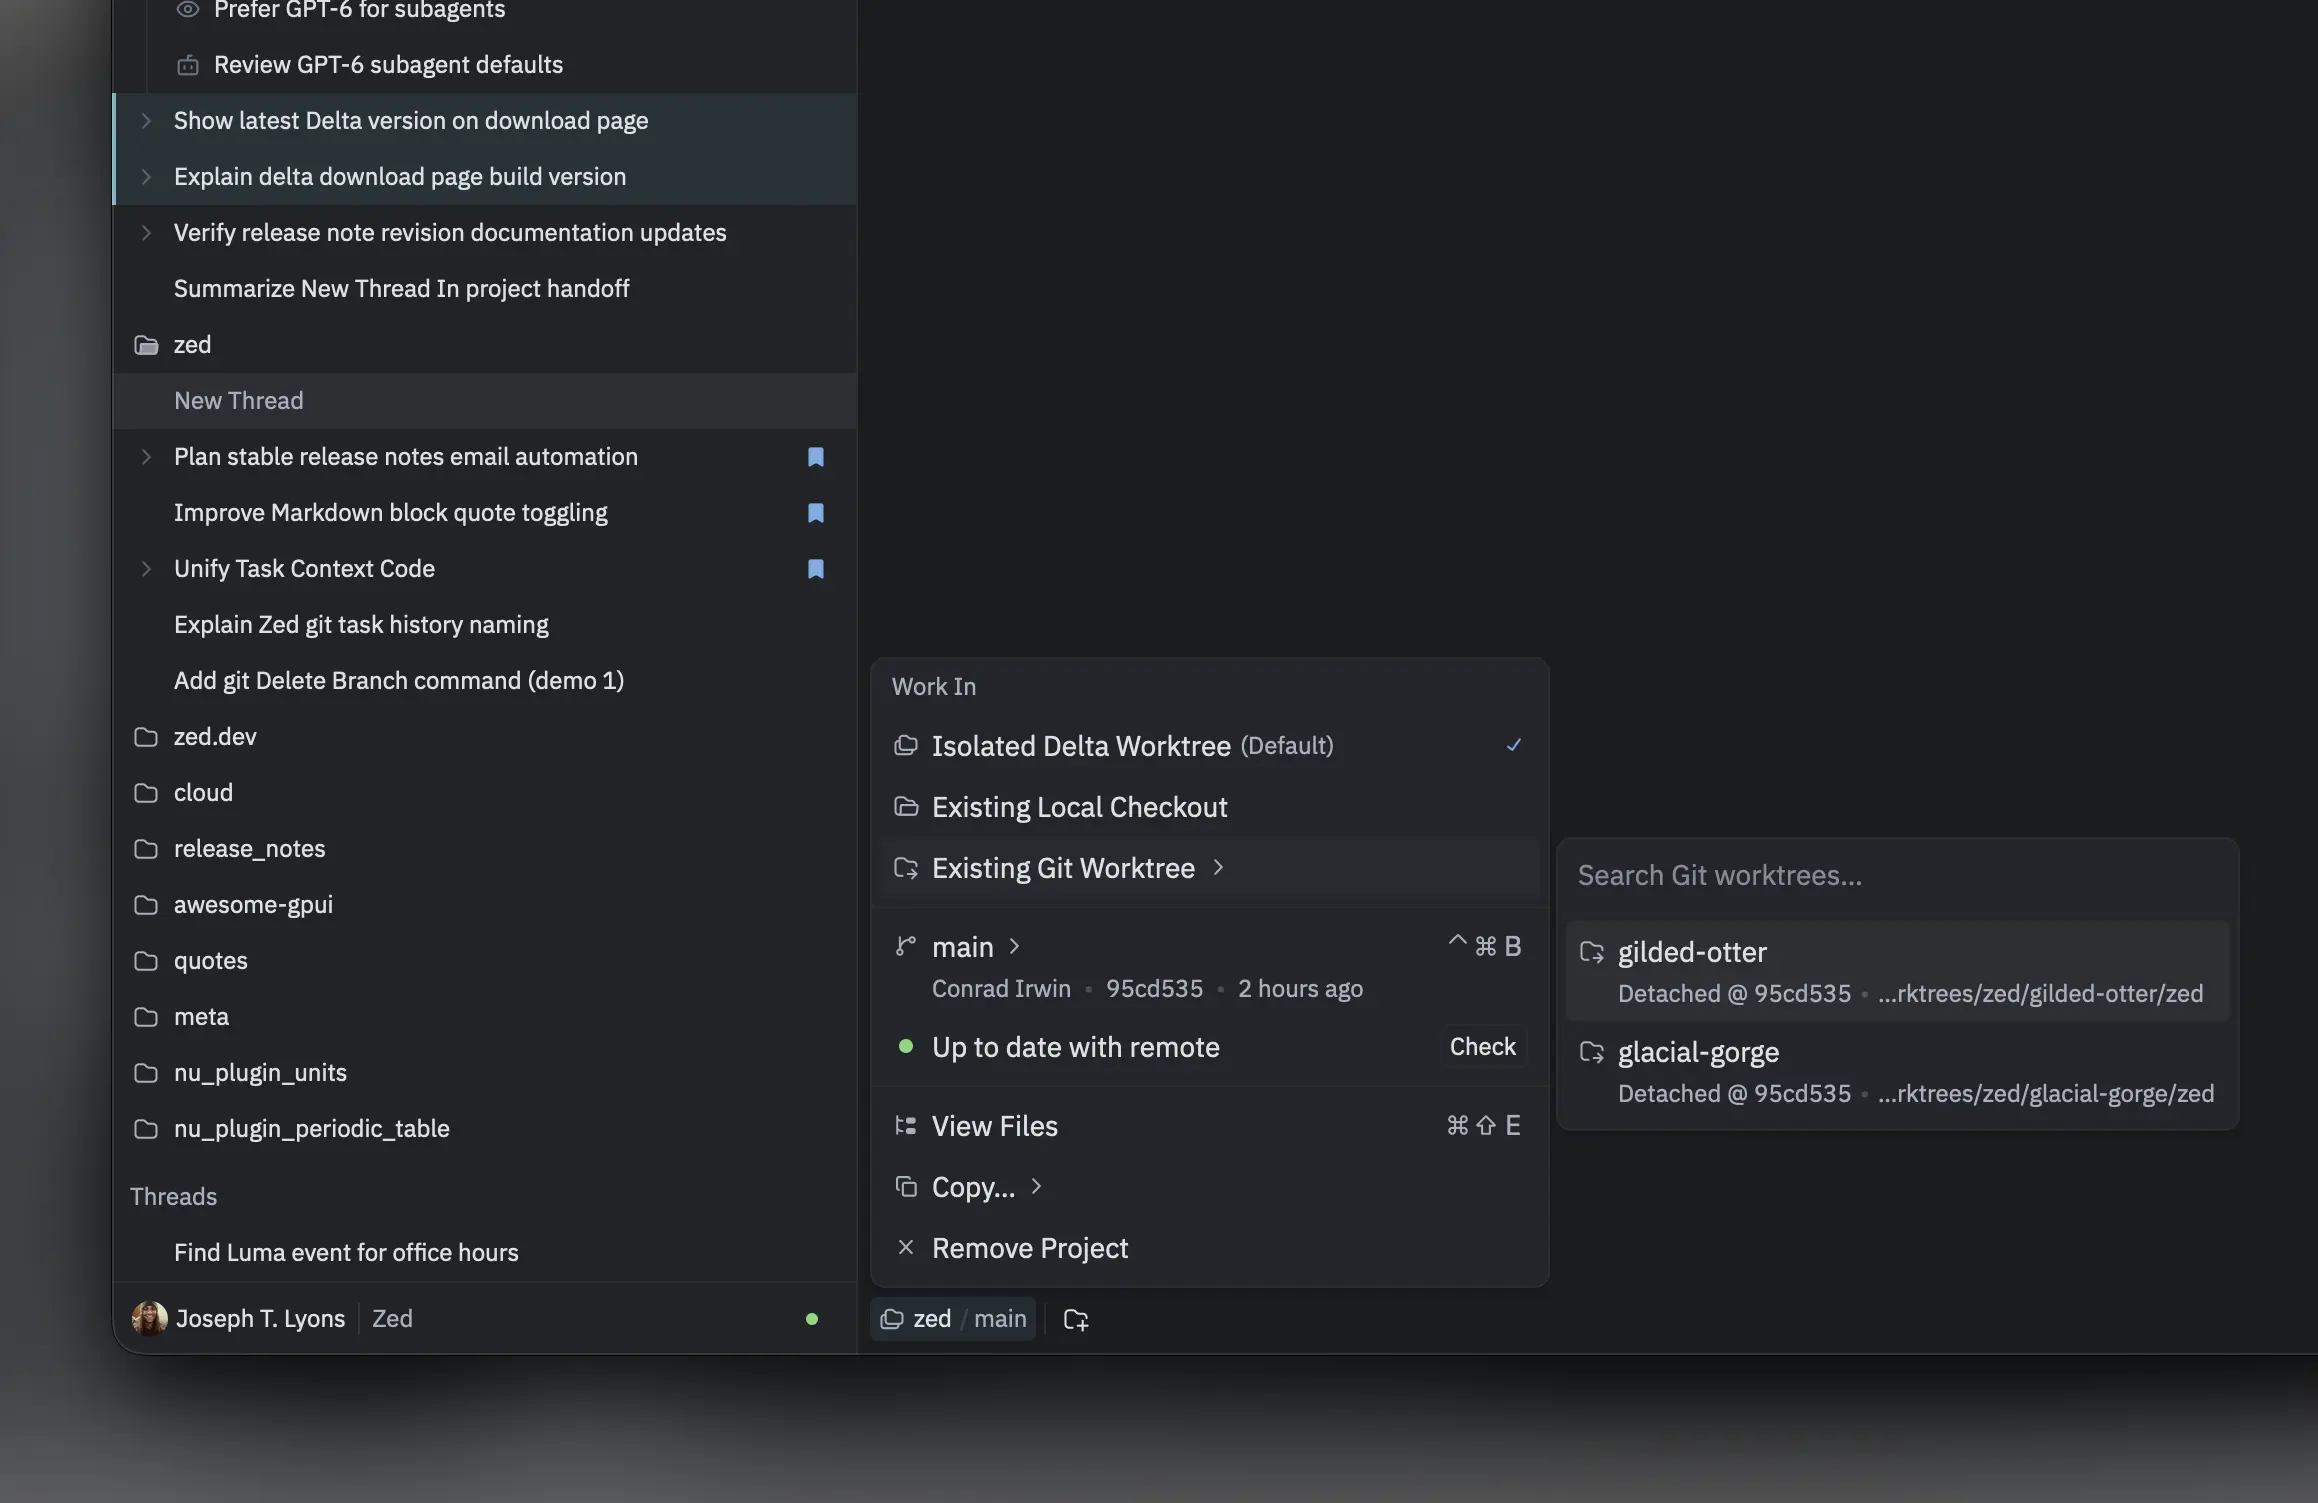
Task: Expand Explain delta download page build version thread
Action: (146, 177)
